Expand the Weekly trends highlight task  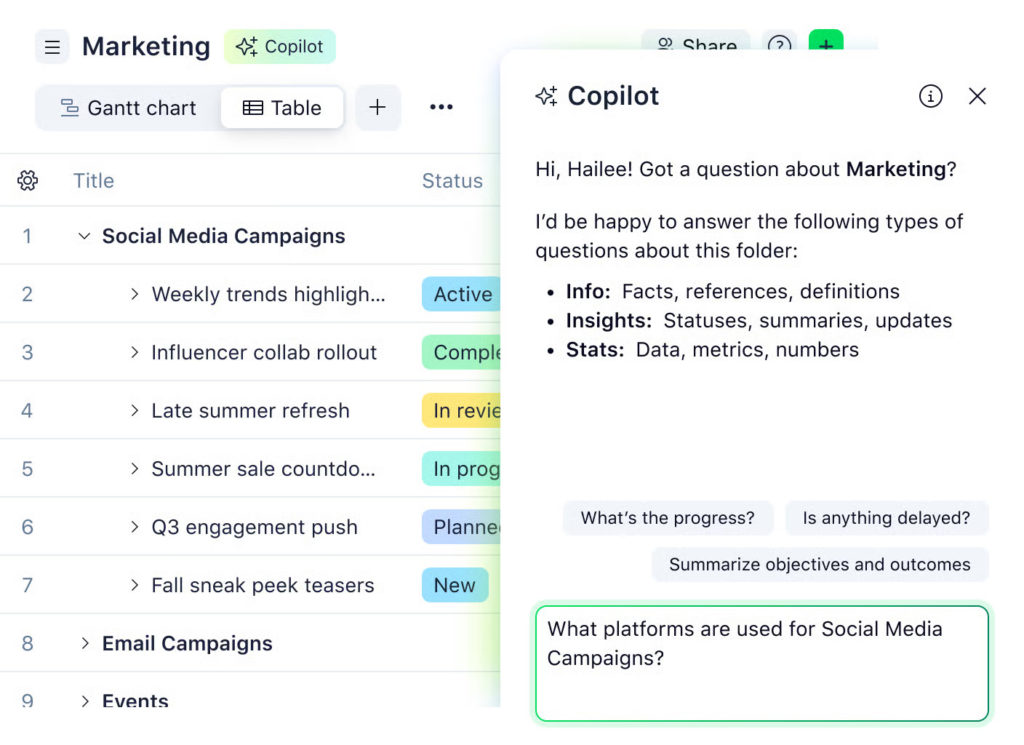coord(132,294)
